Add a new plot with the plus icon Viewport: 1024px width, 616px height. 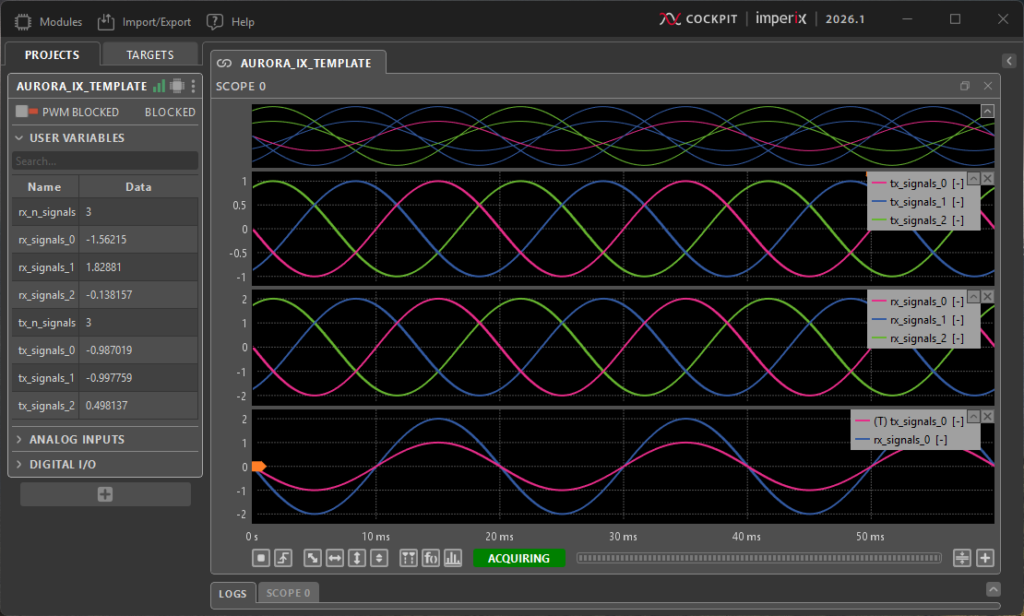pos(985,558)
